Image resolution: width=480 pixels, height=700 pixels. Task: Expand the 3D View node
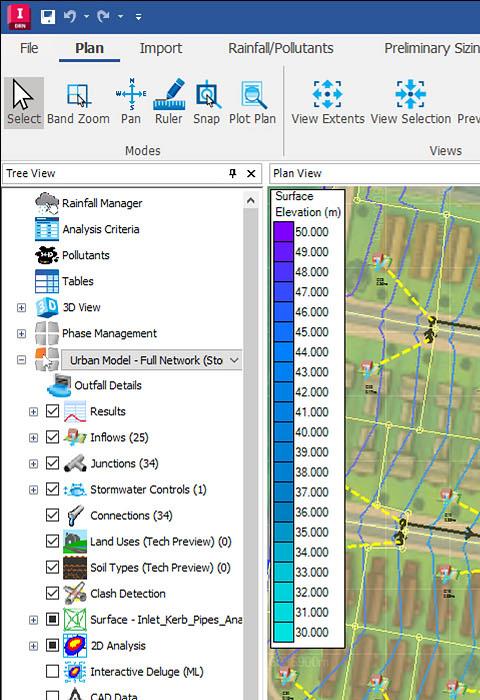coord(21,308)
